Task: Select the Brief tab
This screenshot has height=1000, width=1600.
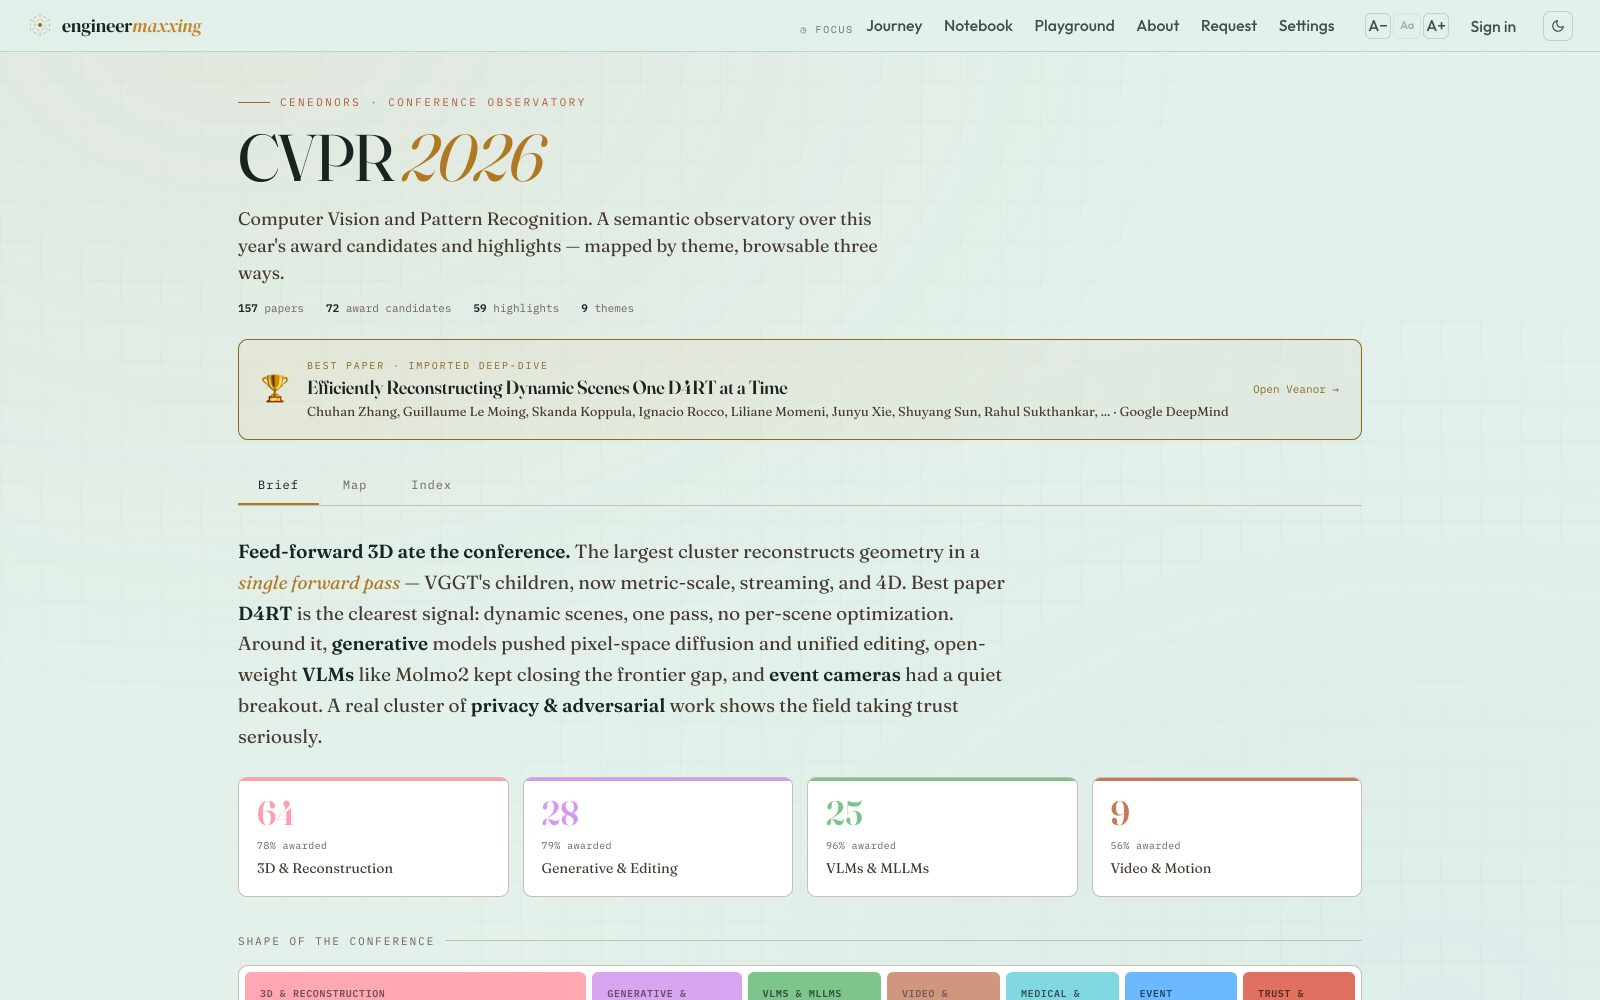Action: [x=278, y=485]
